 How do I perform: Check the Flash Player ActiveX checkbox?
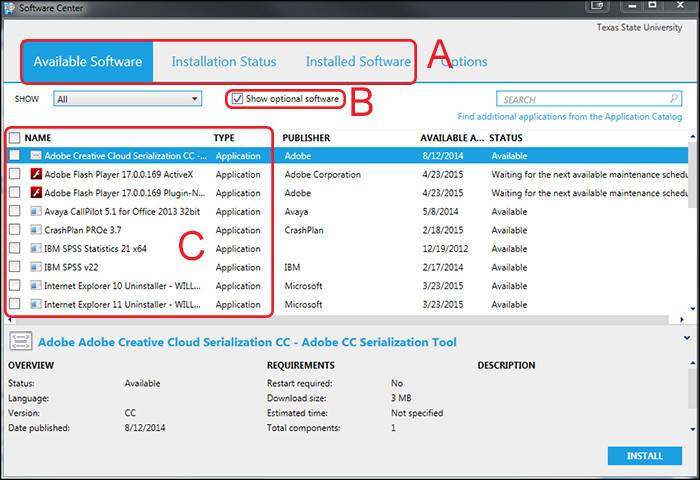[14, 174]
